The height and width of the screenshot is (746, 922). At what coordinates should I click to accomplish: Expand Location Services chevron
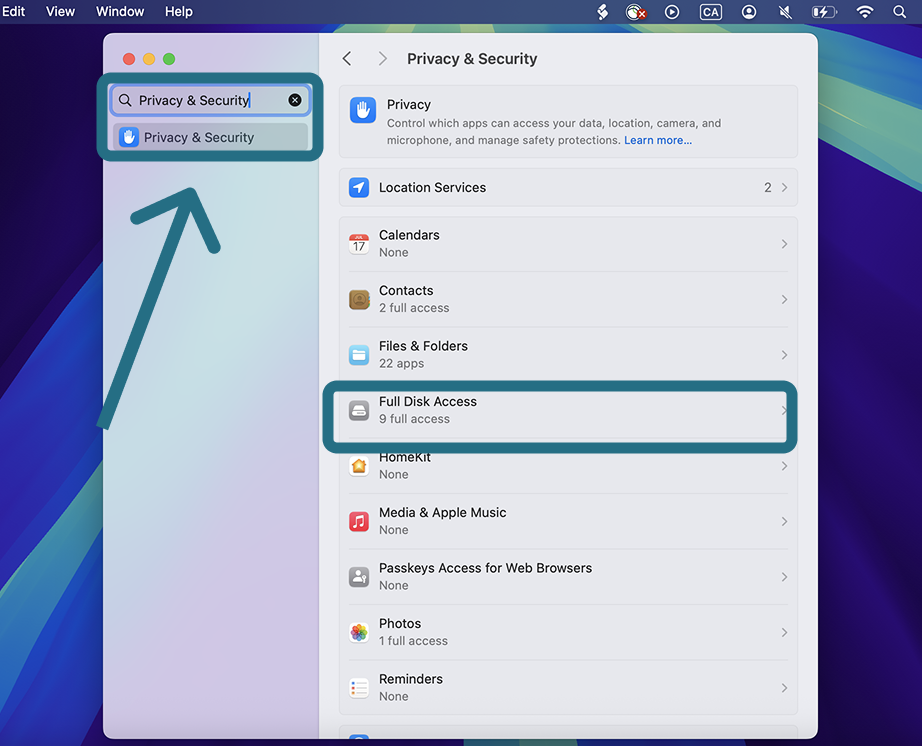tap(784, 188)
